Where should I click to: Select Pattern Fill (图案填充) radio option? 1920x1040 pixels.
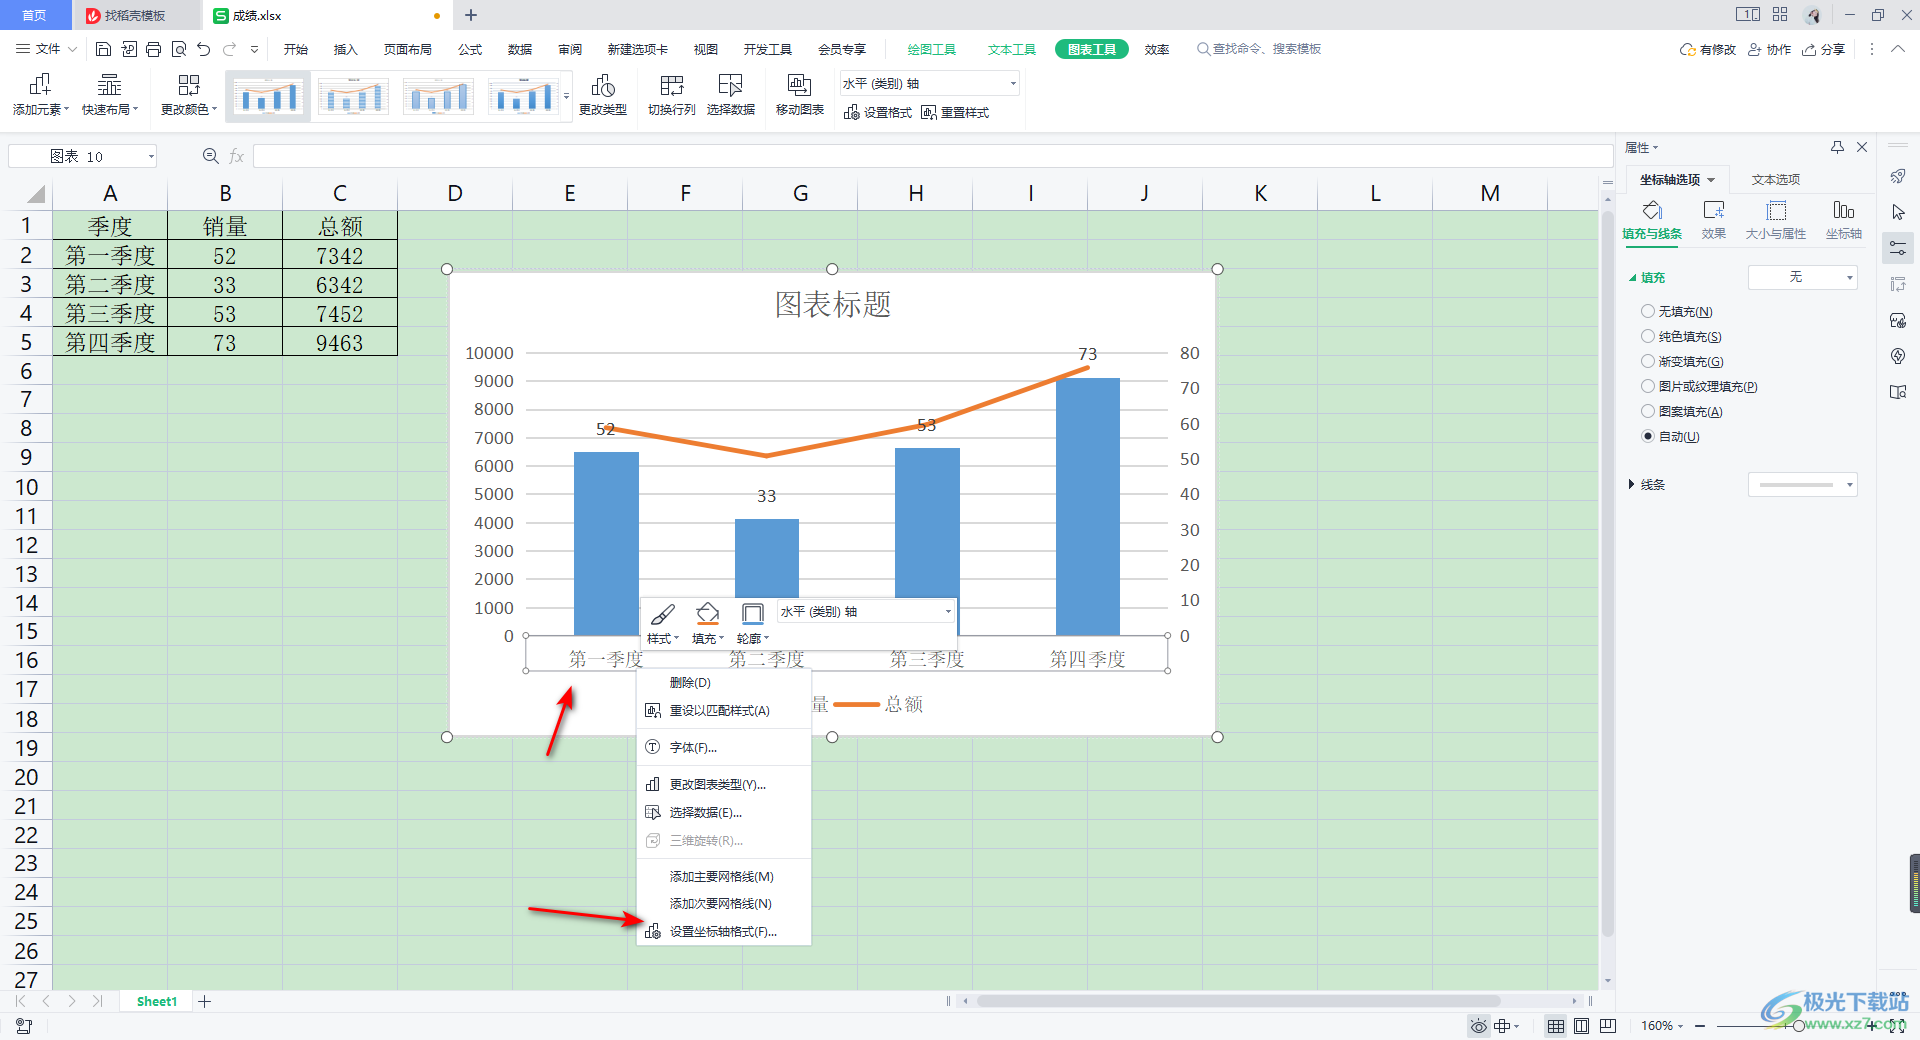(1648, 412)
